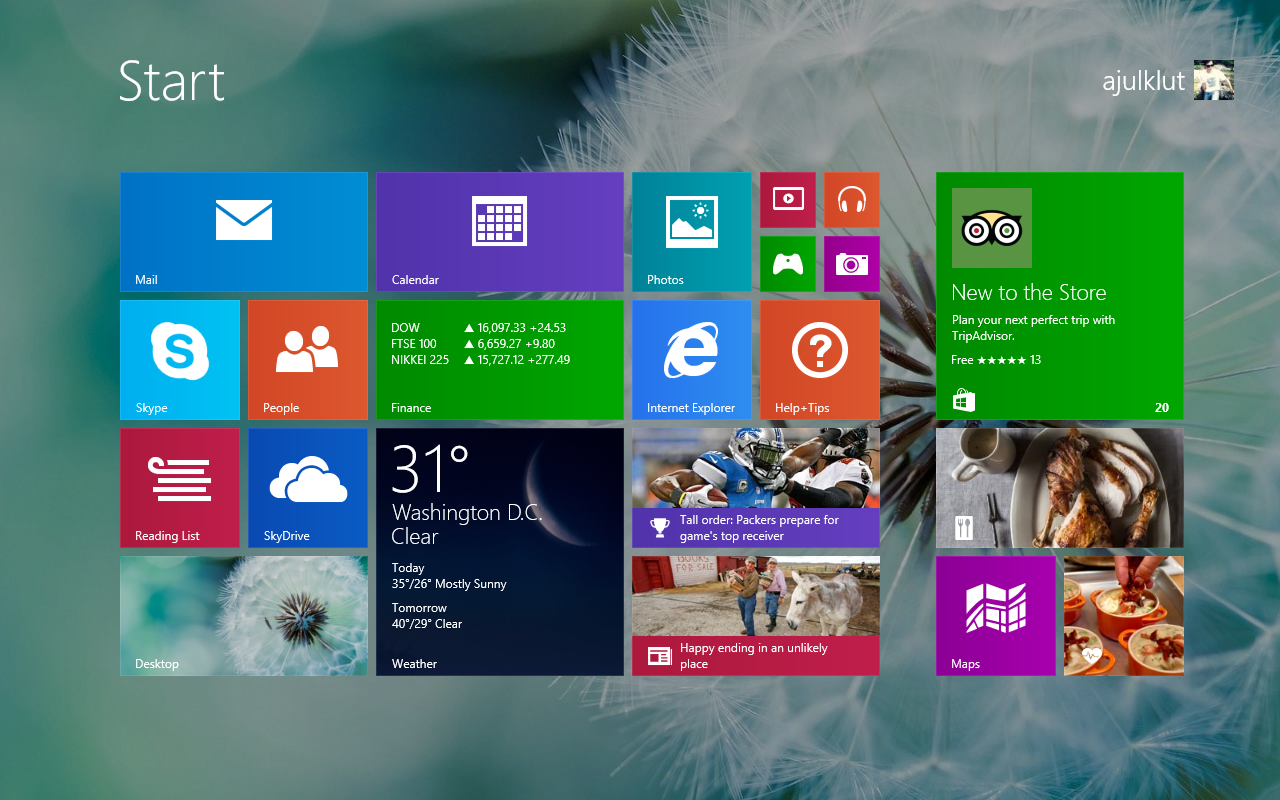Launch Skype tile

point(180,360)
